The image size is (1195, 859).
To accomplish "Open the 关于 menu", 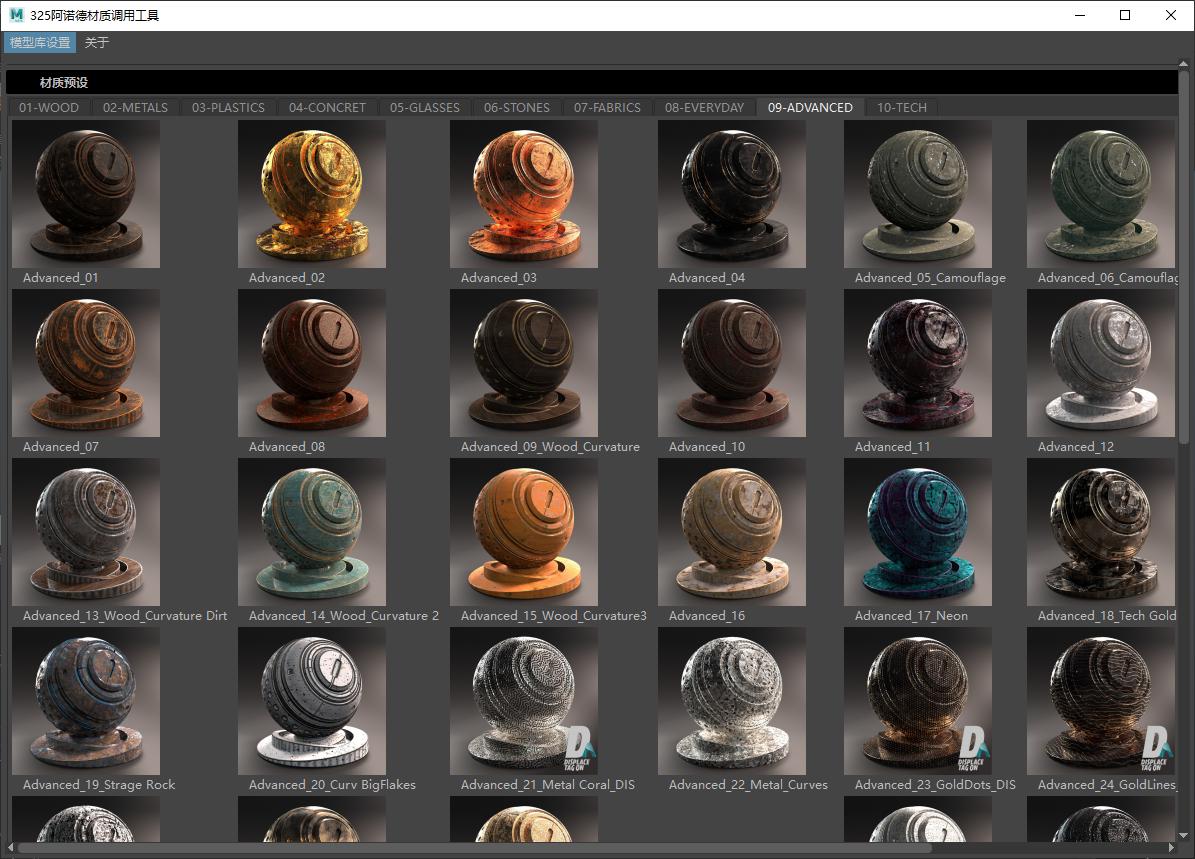I will tap(97, 43).
